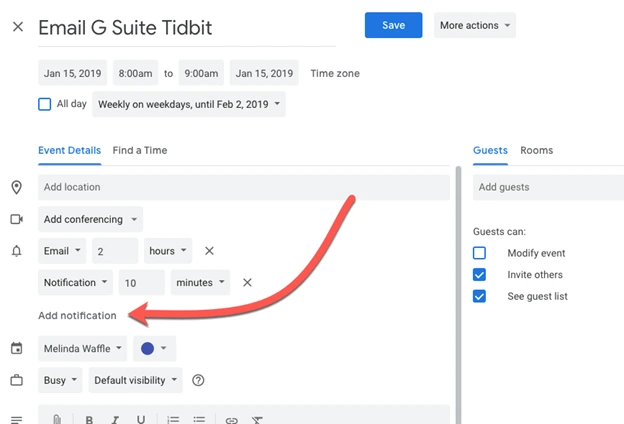
Task: Open the Notification type dropdown
Action: click(76, 282)
